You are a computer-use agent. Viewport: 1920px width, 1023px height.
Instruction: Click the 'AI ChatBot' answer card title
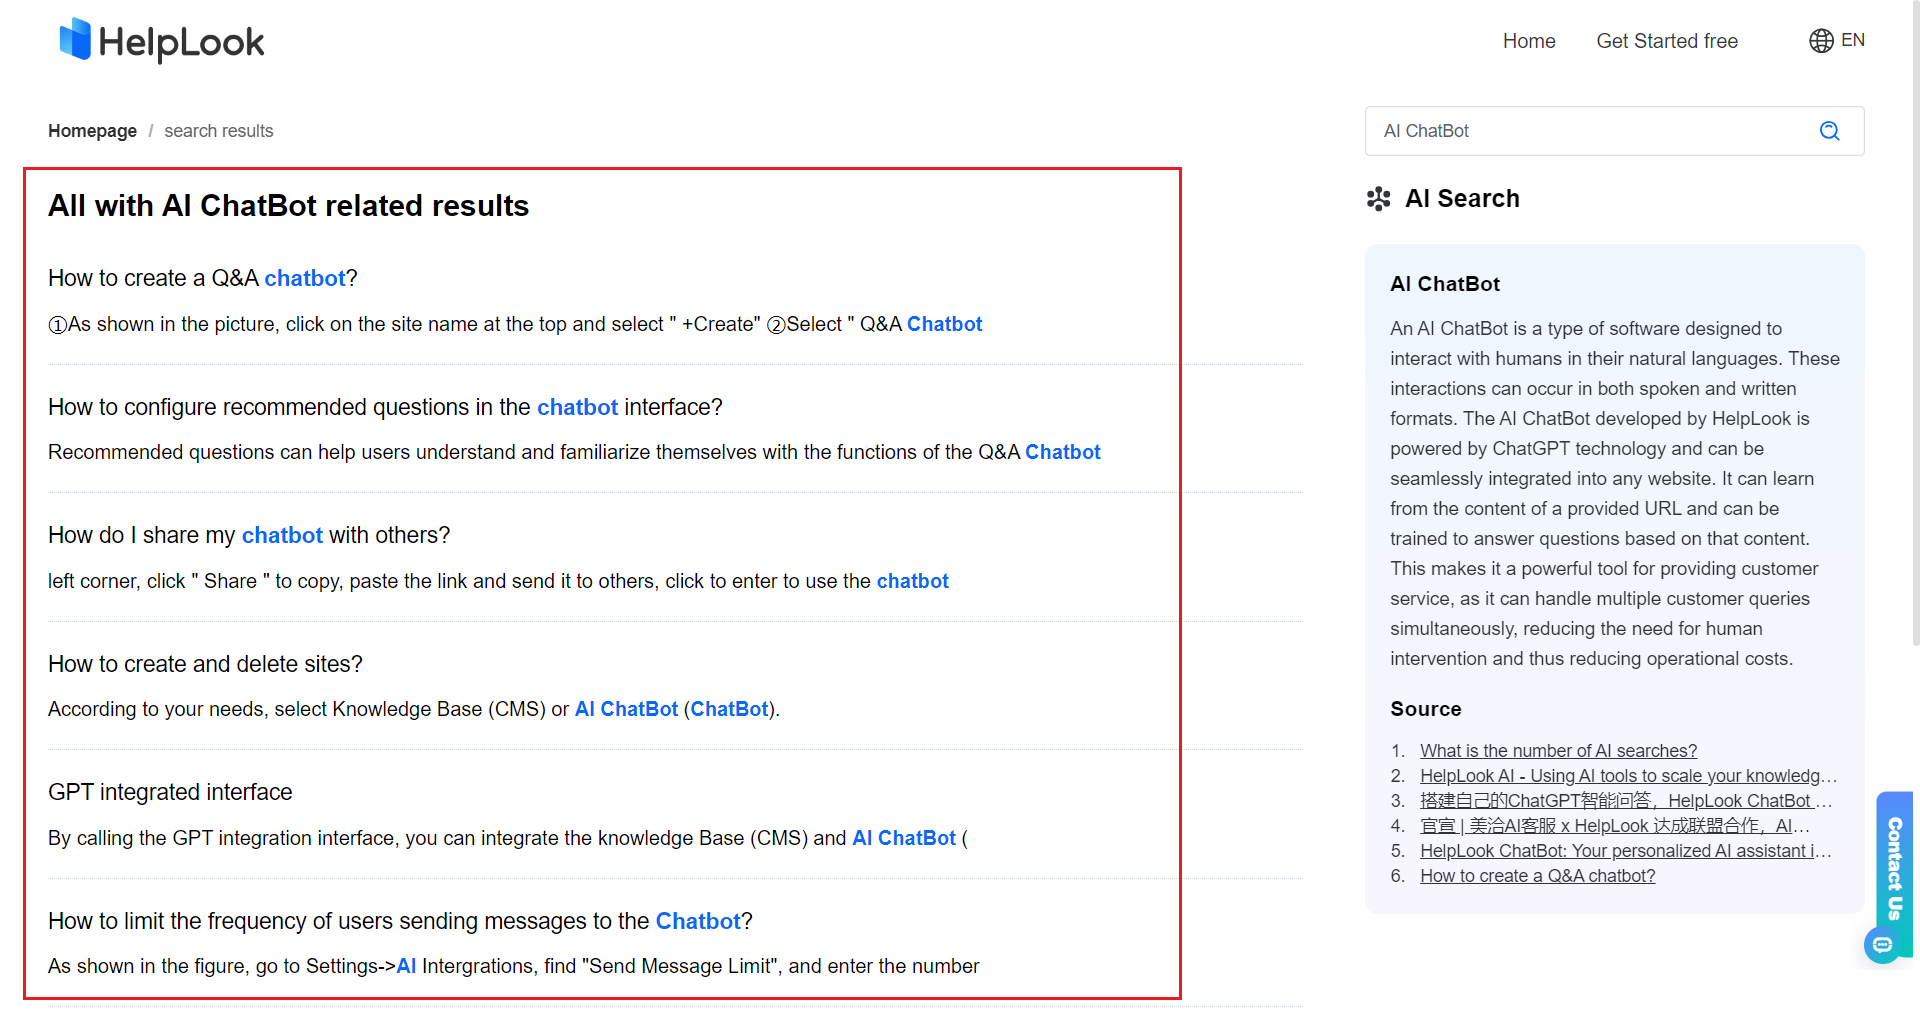[x=1445, y=284]
